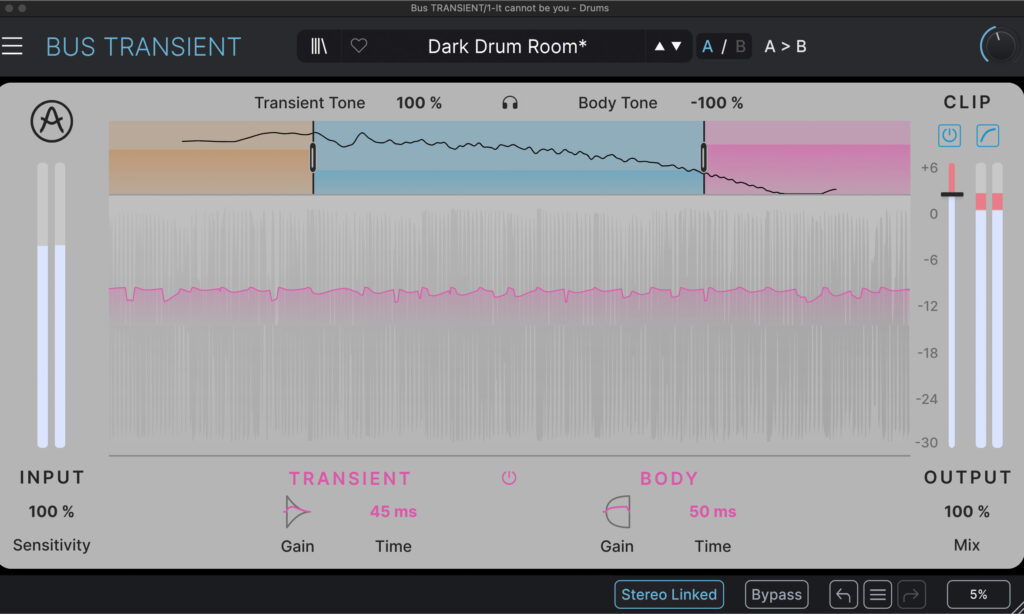Favorite the preset with heart icon
This screenshot has height=614, width=1024.
click(x=359, y=46)
